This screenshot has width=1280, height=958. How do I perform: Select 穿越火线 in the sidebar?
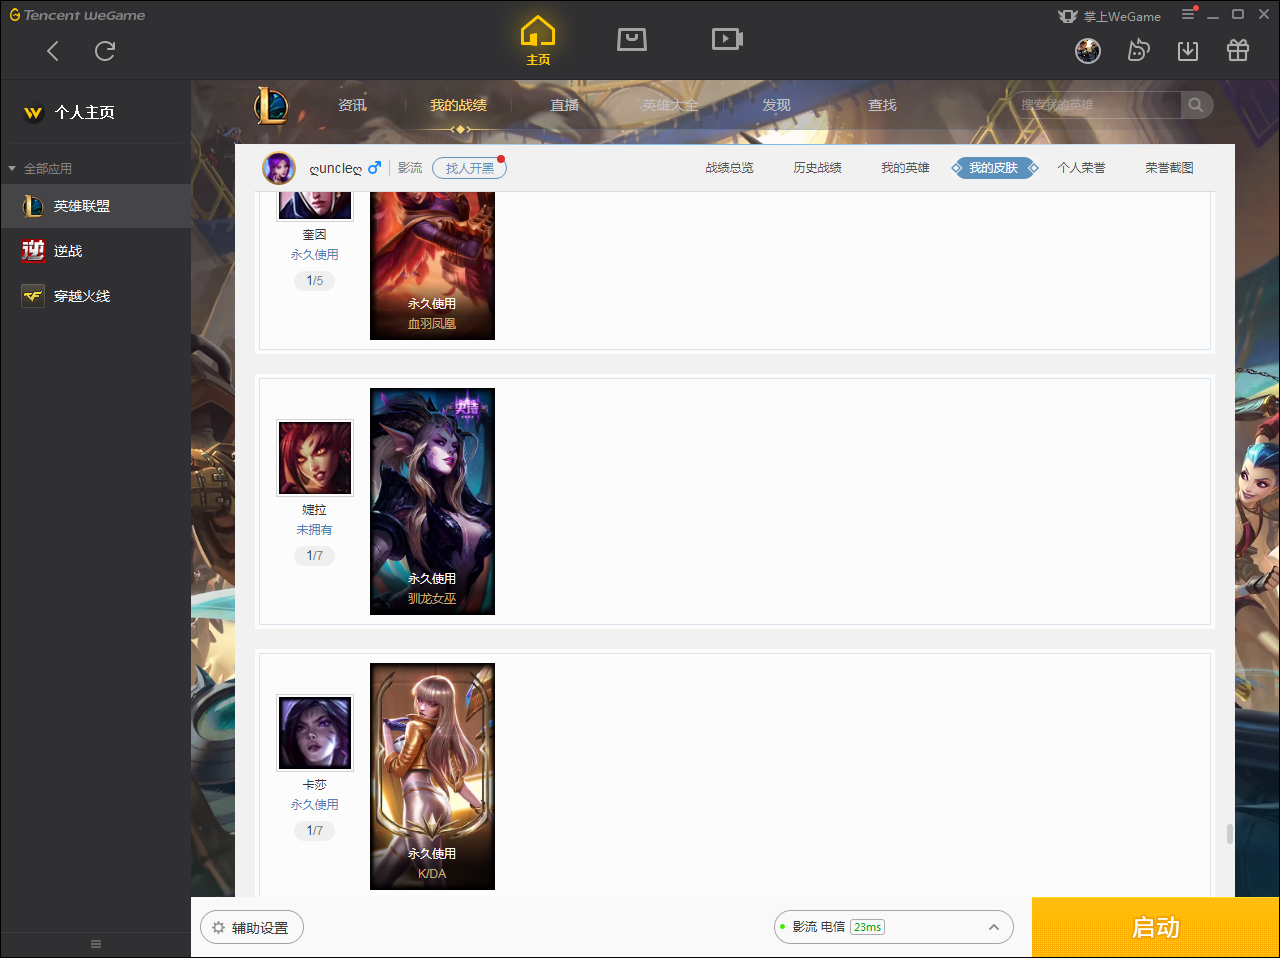pyautogui.click(x=95, y=296)
